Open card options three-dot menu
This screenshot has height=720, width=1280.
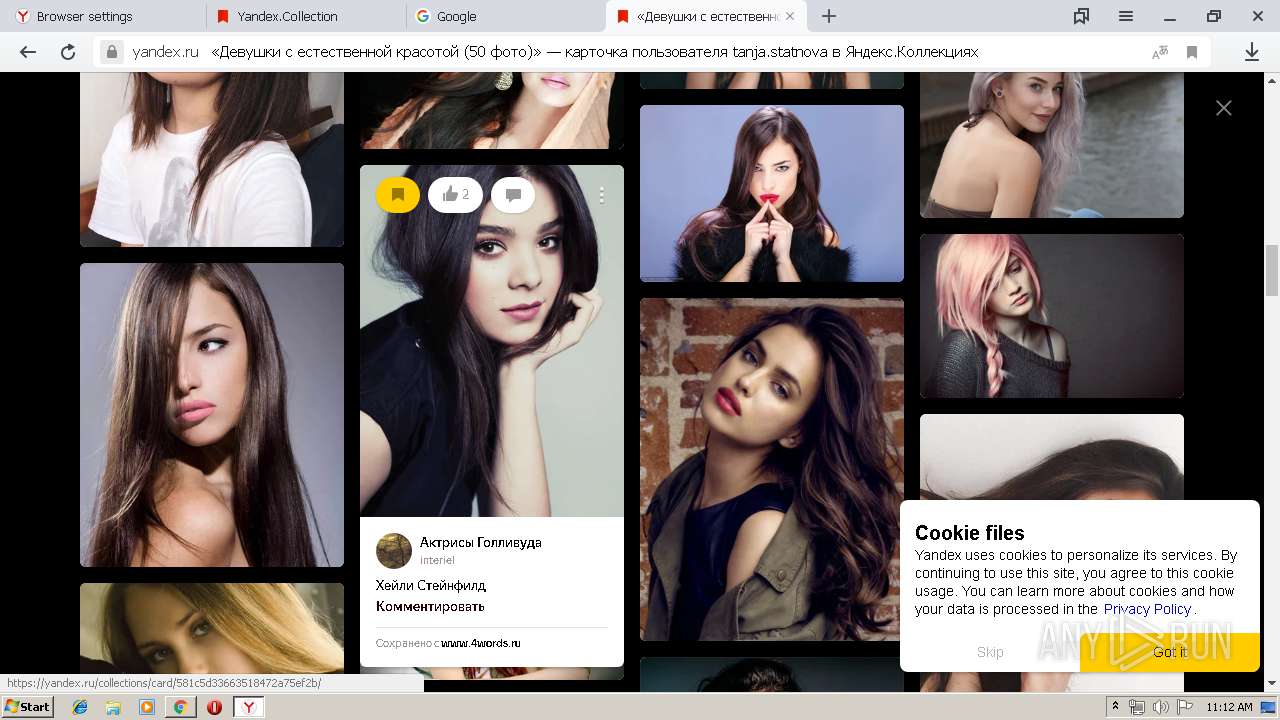tap(602, 196)
